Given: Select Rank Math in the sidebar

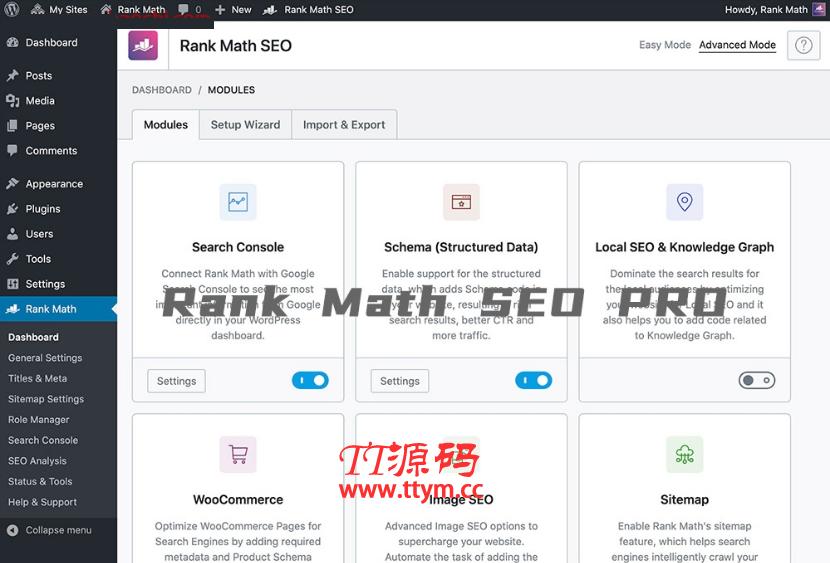Looking at the screenshot, I should 58,309.
